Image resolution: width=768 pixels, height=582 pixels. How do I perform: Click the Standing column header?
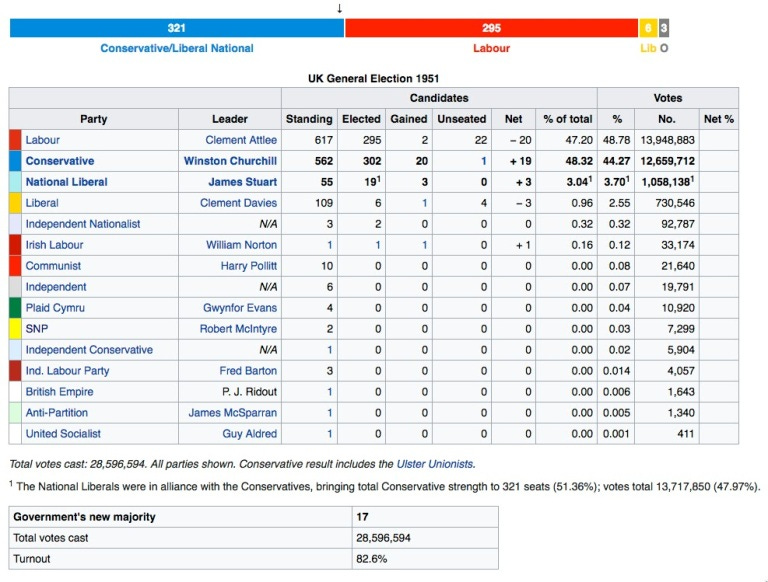pyautogui.click(x=309, y=119)
